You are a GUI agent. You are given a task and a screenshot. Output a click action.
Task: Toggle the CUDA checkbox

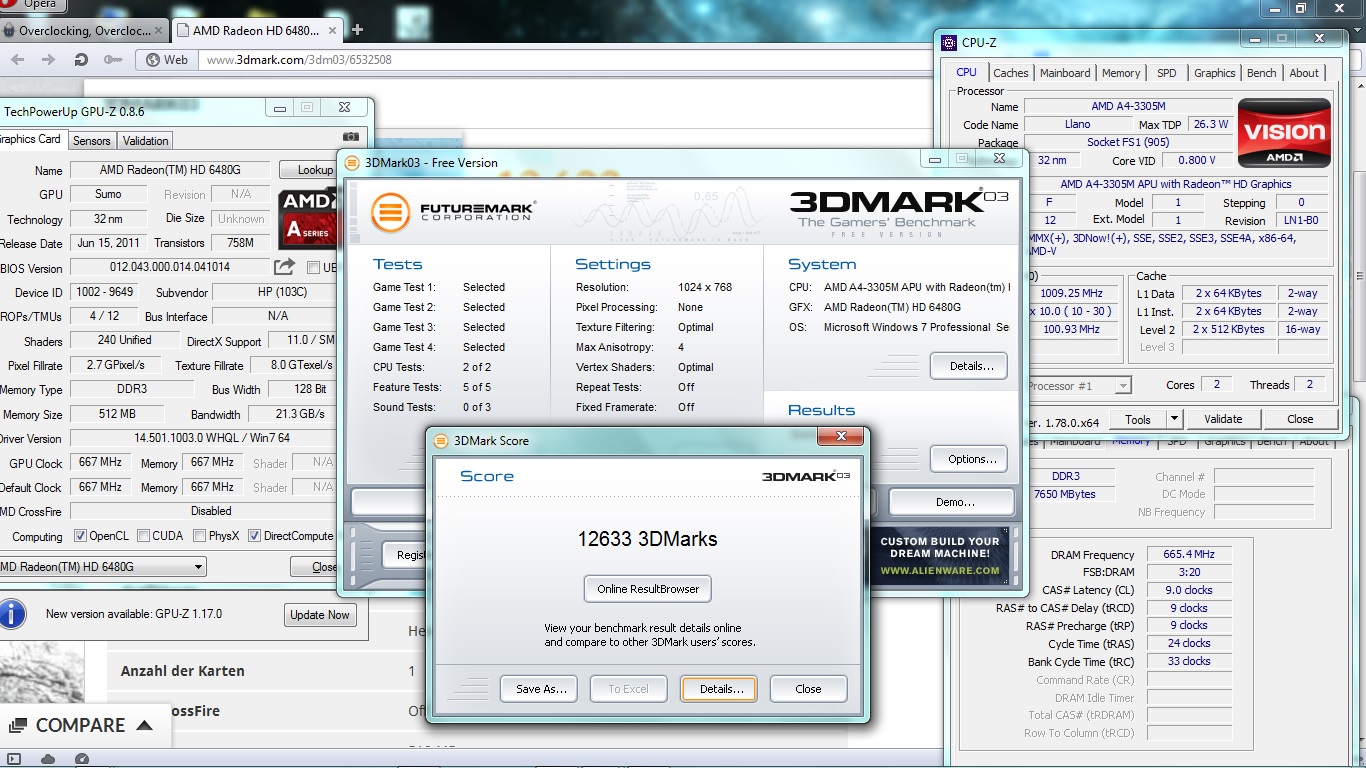tap(144, 536)
